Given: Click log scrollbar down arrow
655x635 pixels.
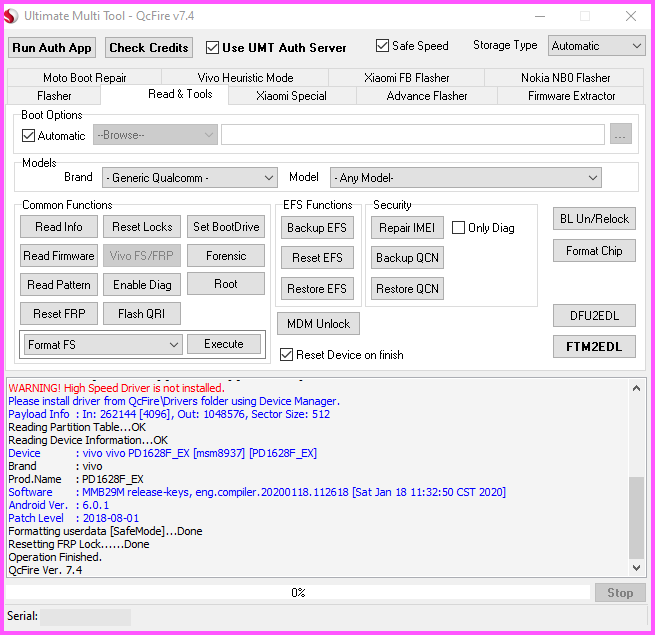Looking at the screenshot, I should click(x=636, y=568).
